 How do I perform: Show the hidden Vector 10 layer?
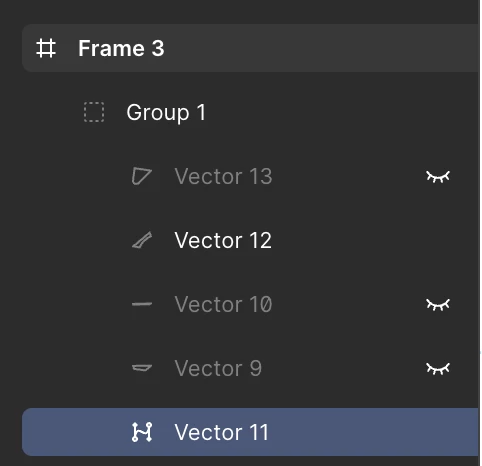pyautogui.click(x=438, y=304)
